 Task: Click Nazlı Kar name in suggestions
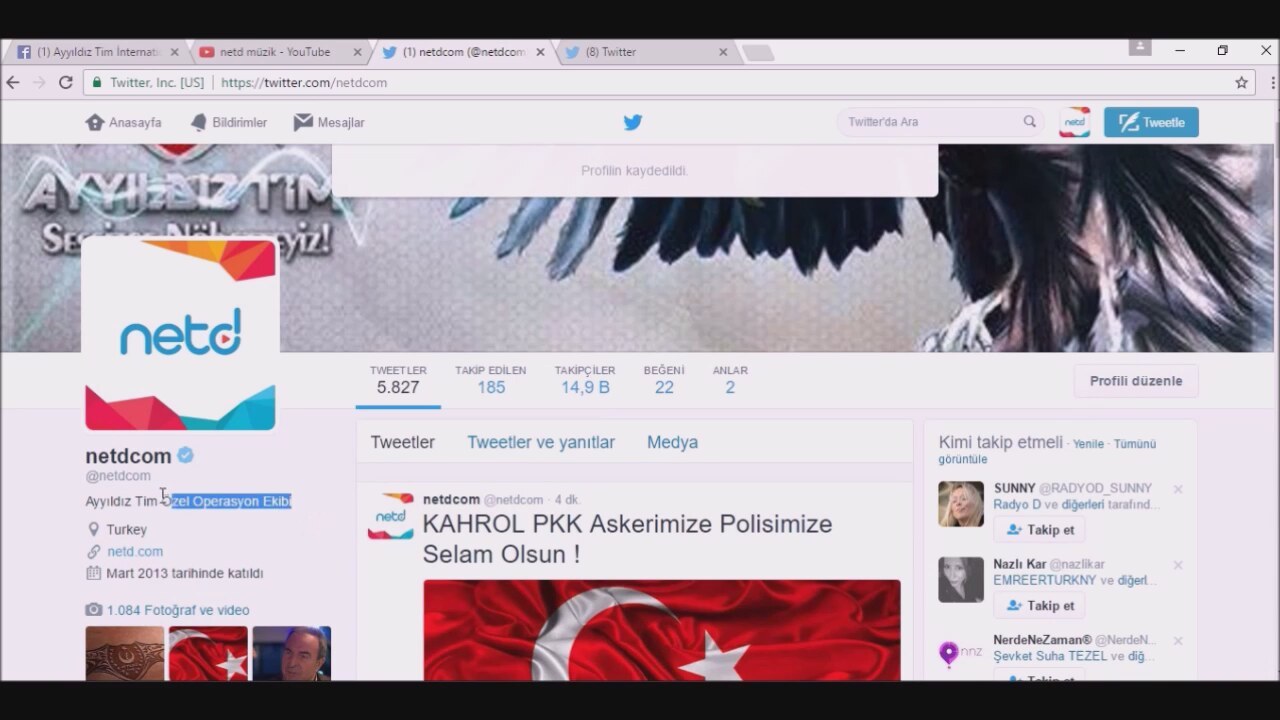(1019, 565)
